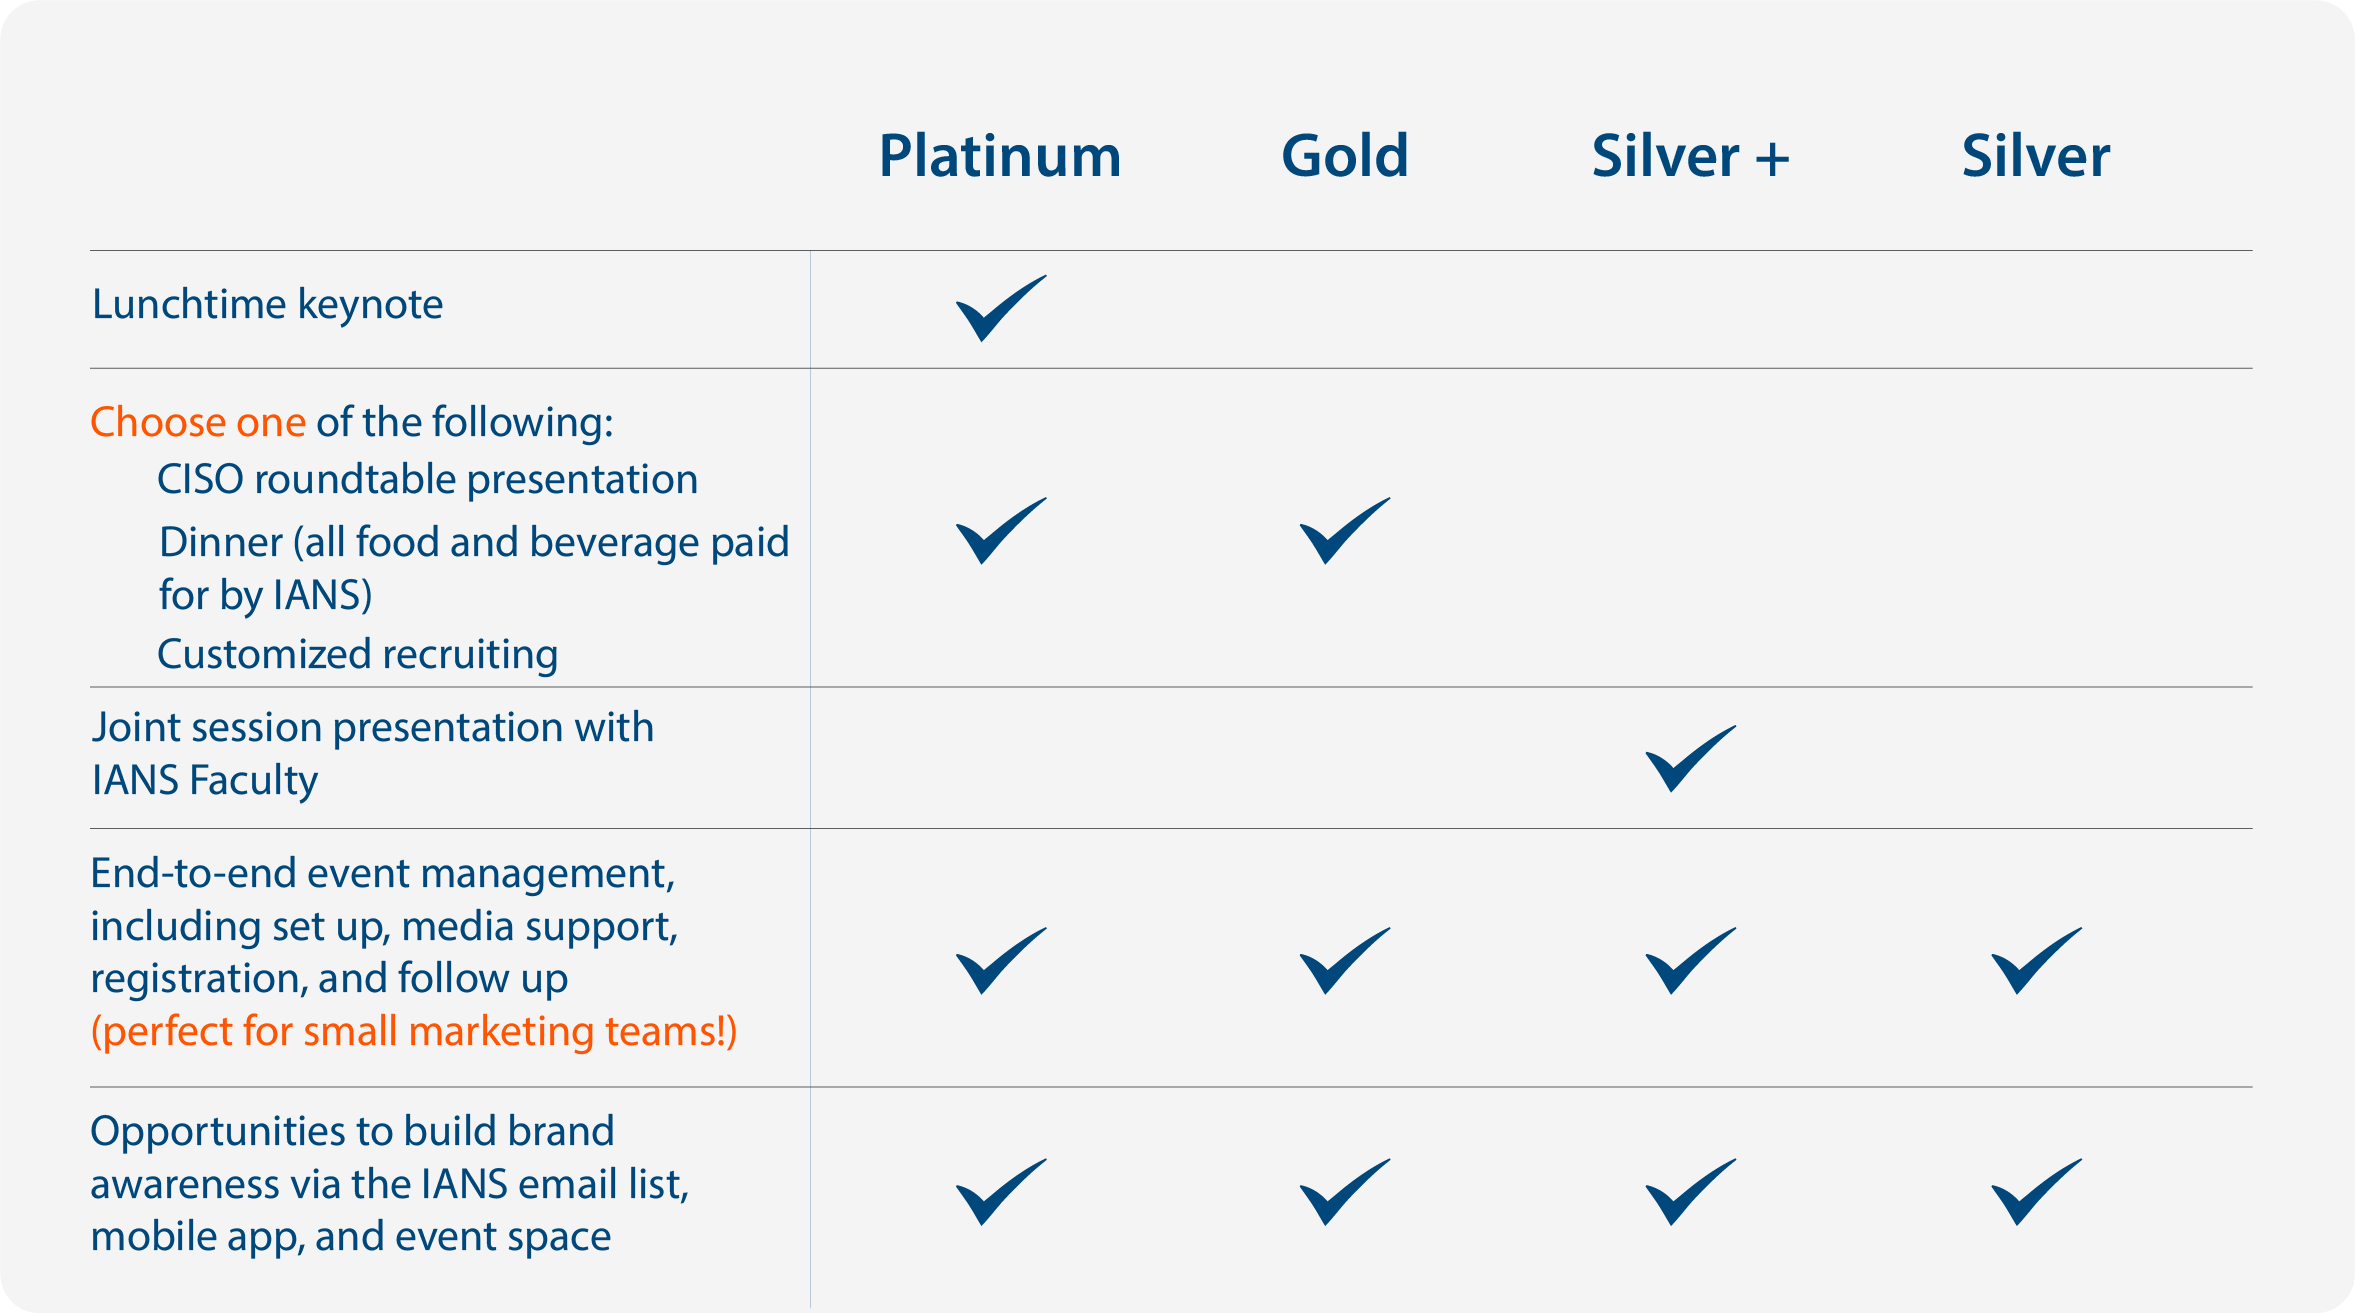Click Silver + checkmark for End-to-end event management
Viewport: 2355px width, 1313px height.
coord(1690,960)
